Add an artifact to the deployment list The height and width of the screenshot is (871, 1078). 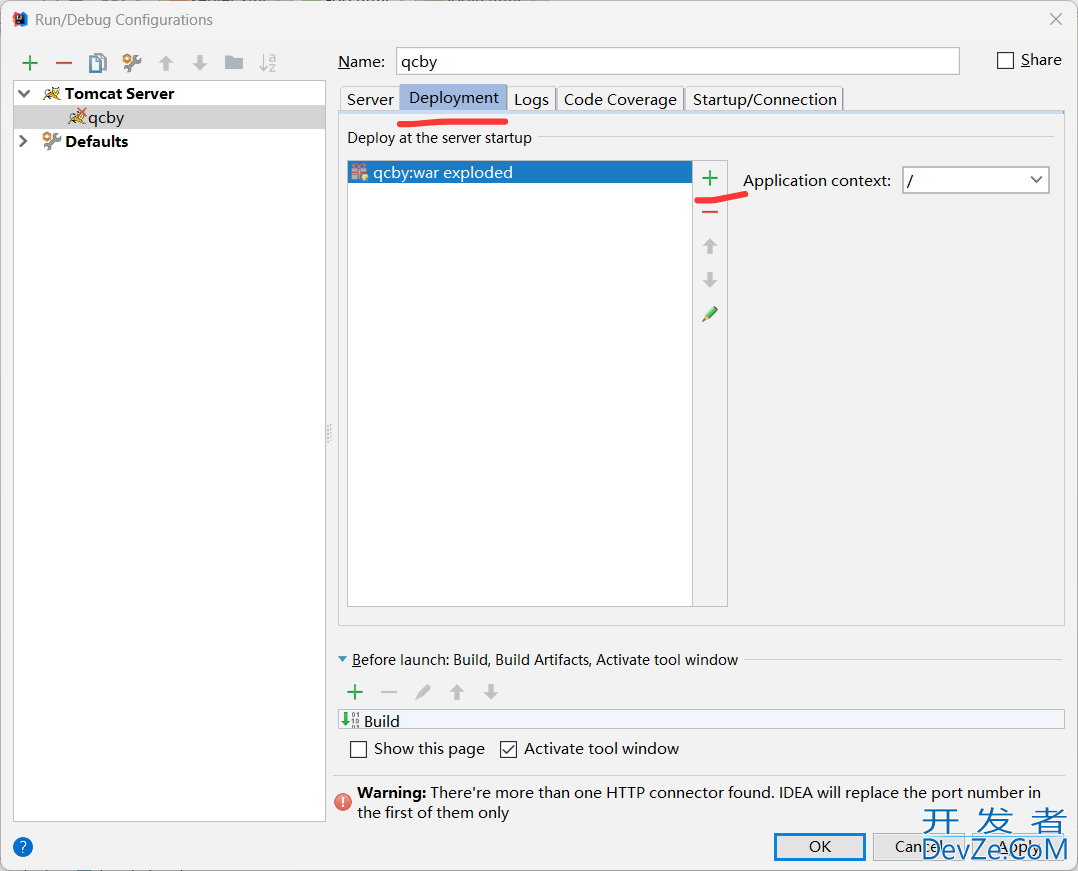point(710,179)
